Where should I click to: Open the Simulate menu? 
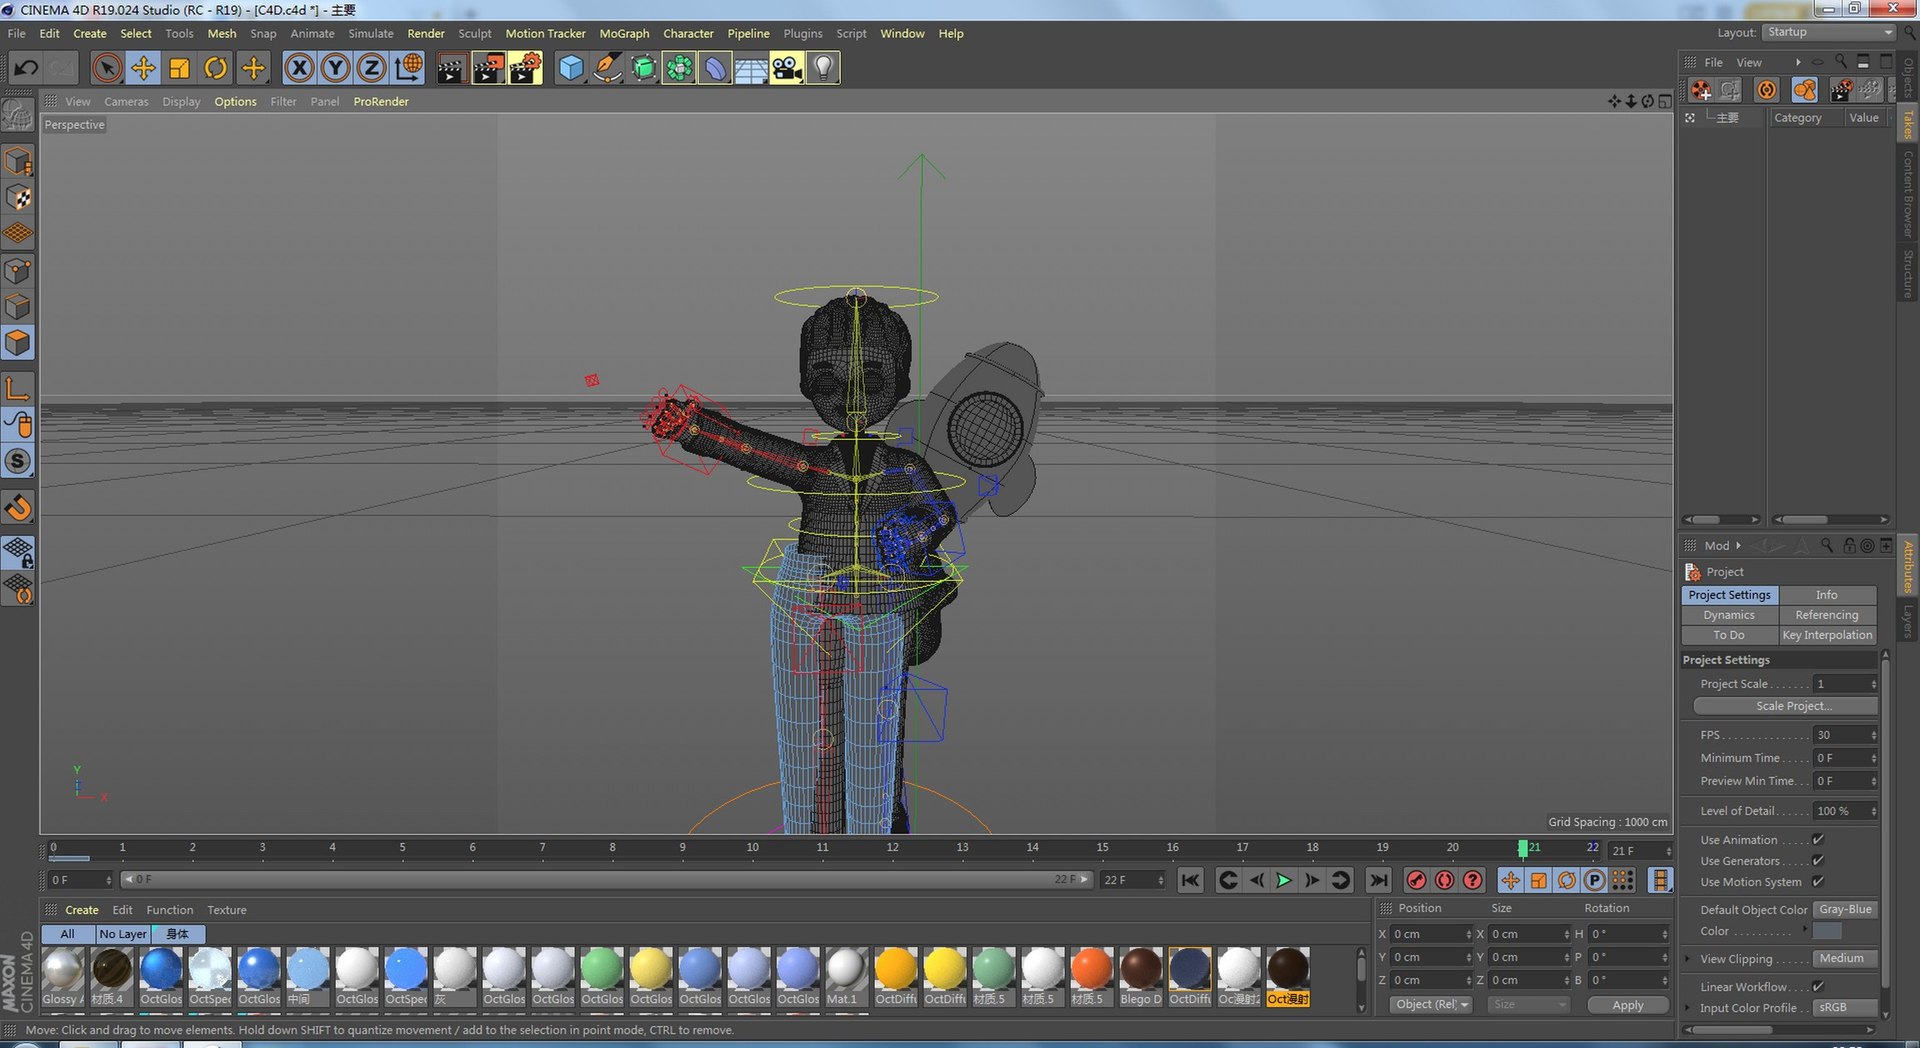(x=370, y=34)
